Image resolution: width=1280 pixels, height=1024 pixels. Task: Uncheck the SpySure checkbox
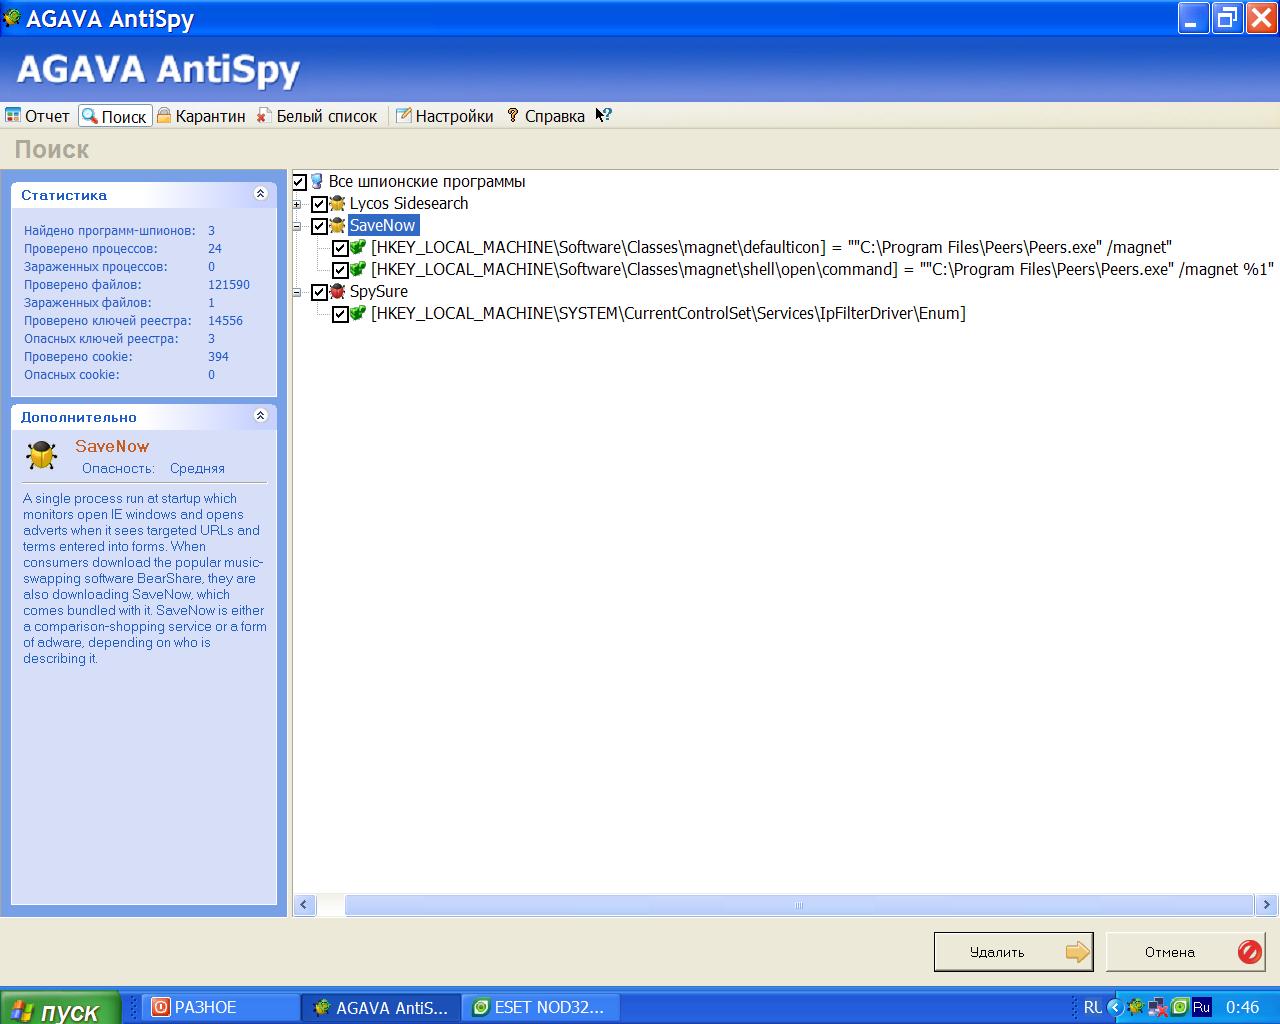pos(319,292)
